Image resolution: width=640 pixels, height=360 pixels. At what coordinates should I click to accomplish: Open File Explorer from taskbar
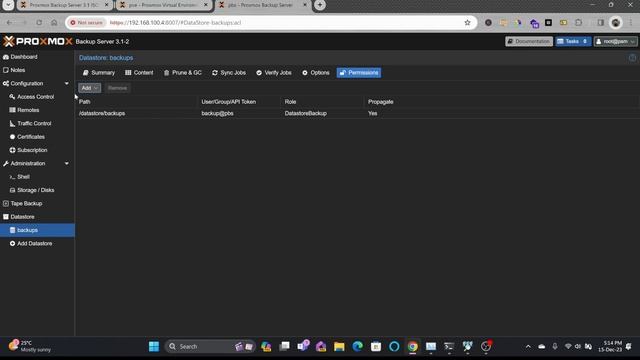[339, 347]
